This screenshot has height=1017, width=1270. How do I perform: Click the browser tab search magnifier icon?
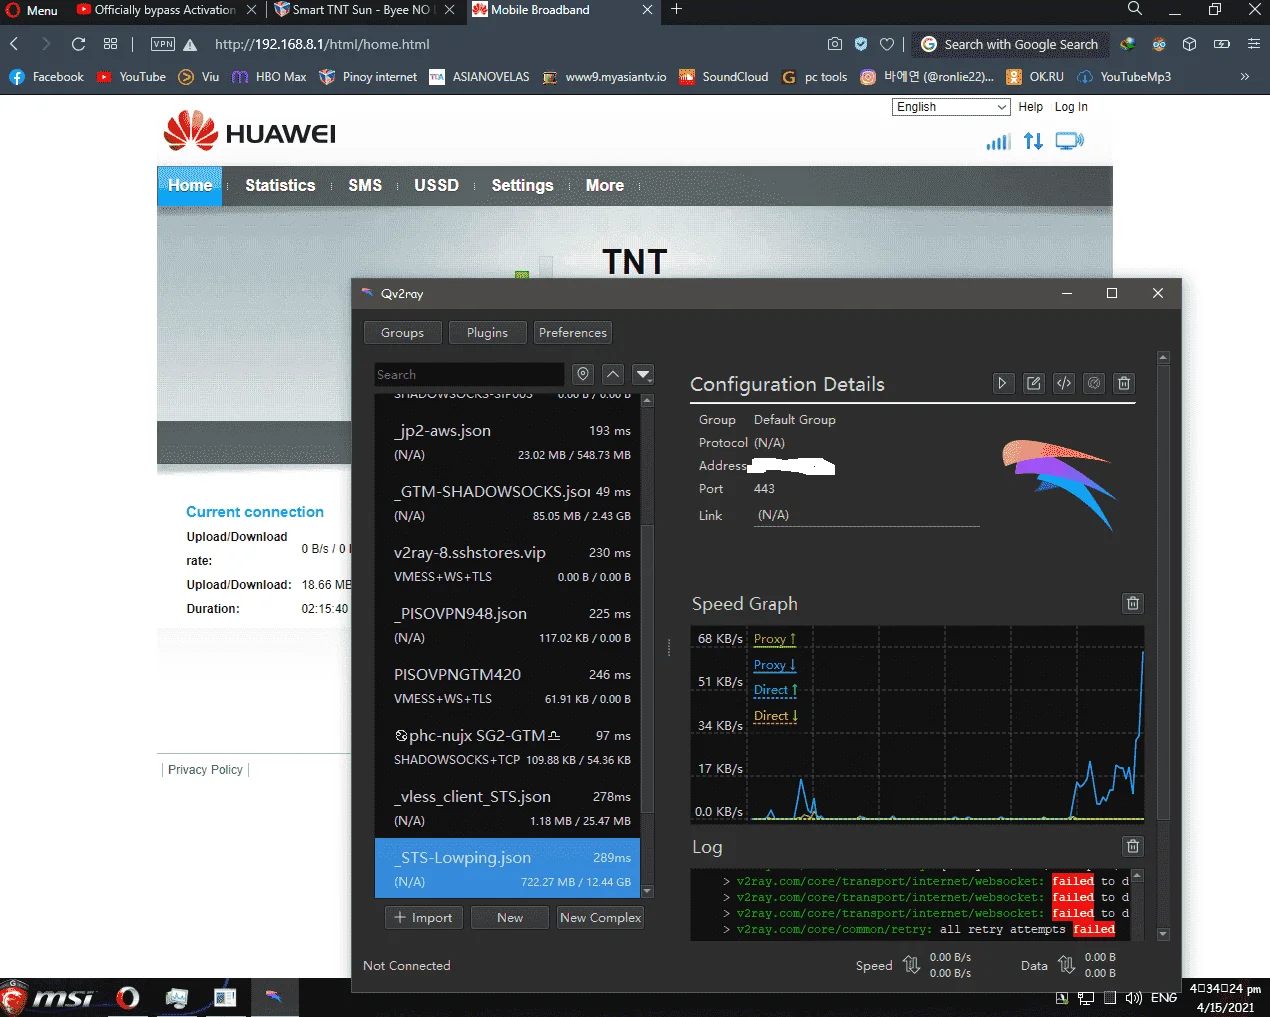[x=1134, y=9]
